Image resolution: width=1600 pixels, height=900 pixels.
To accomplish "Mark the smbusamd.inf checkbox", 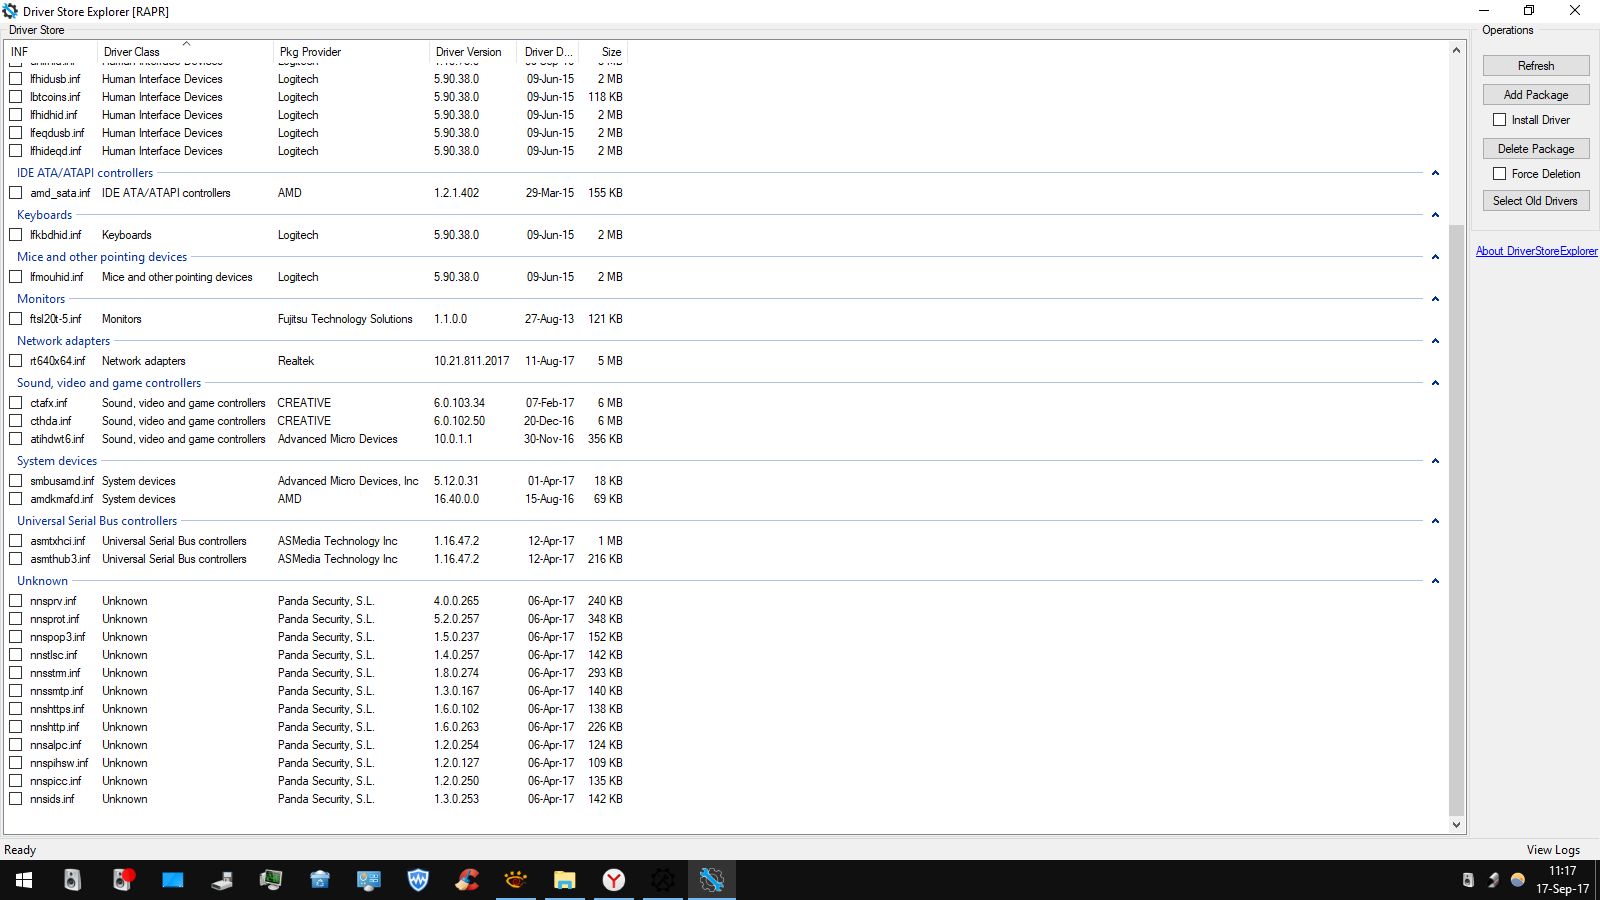I will coord(15,481).
